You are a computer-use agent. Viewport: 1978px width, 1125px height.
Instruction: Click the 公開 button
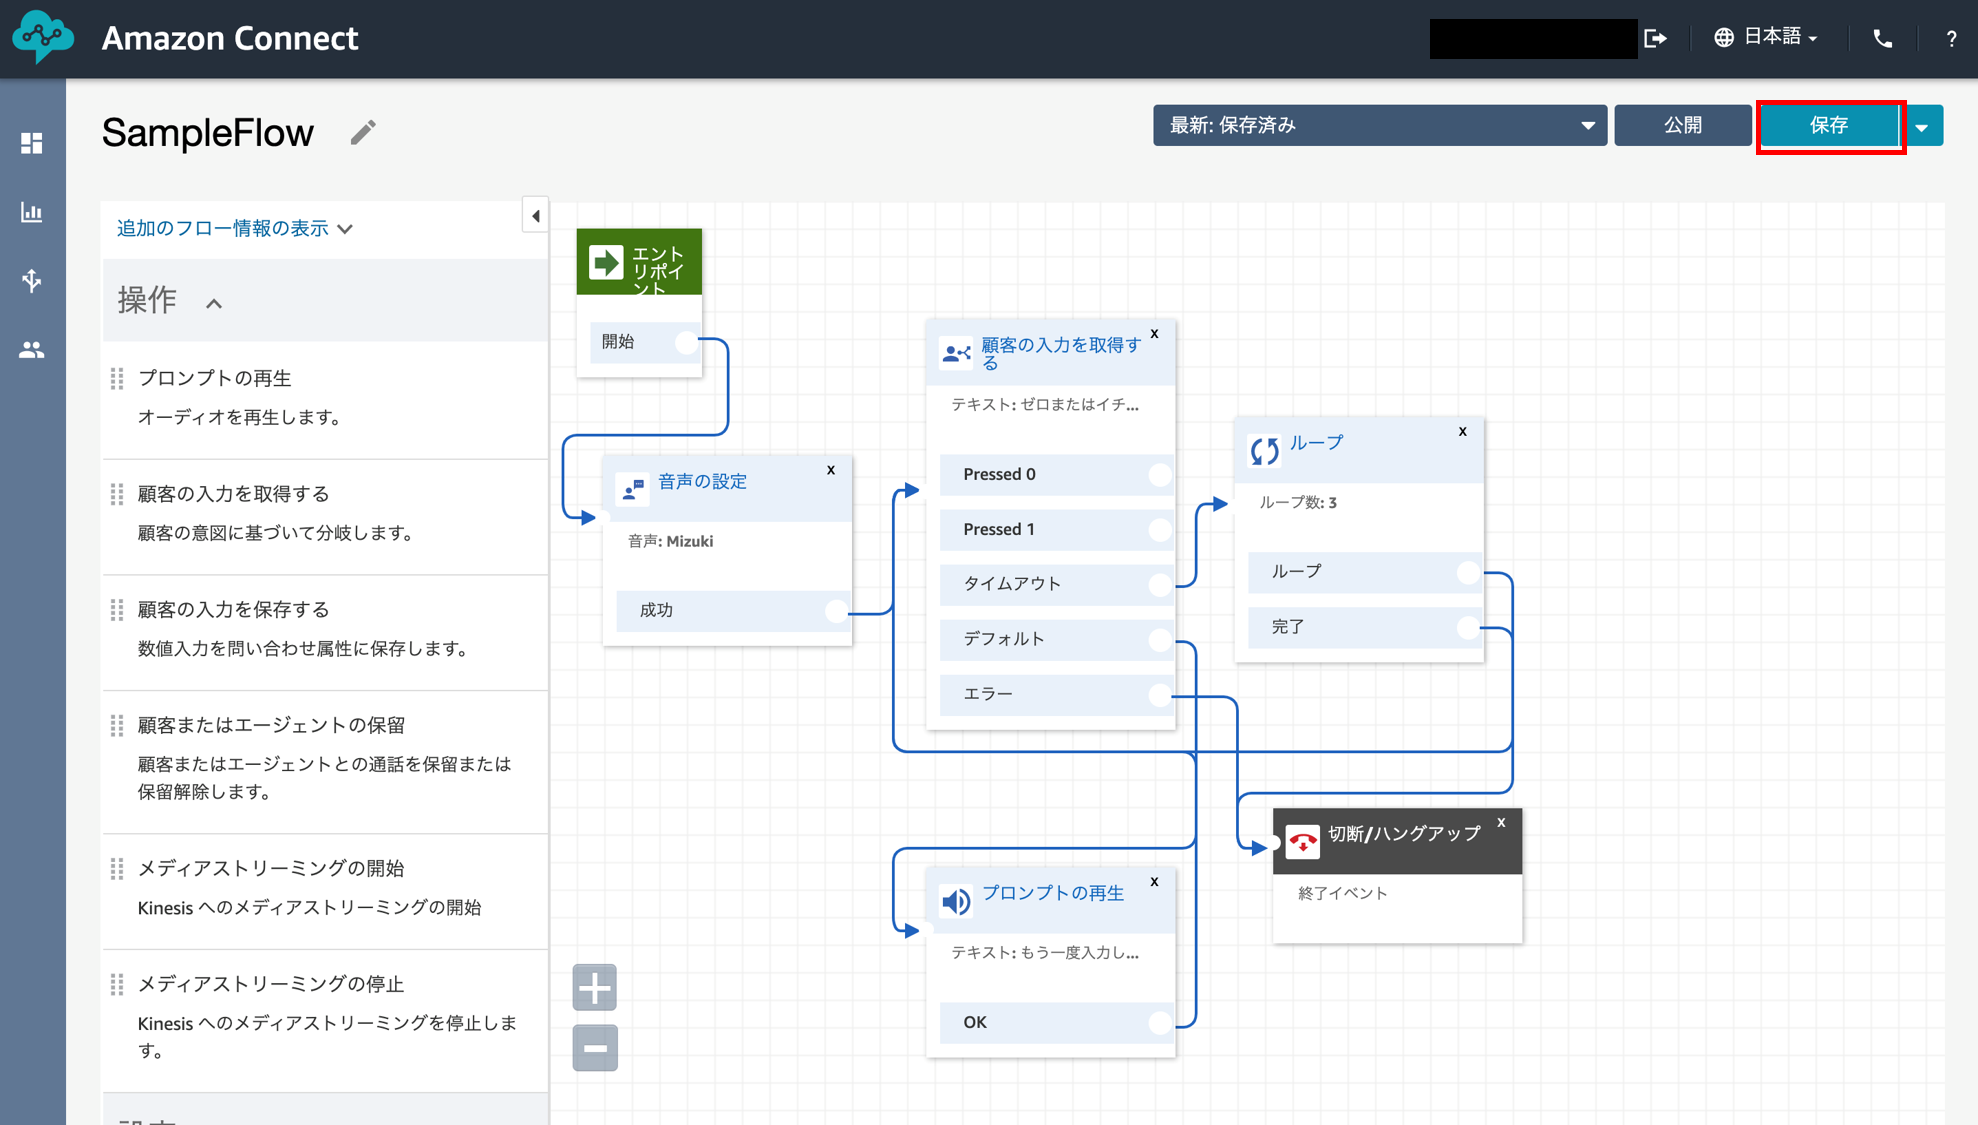pos(1682,126)
